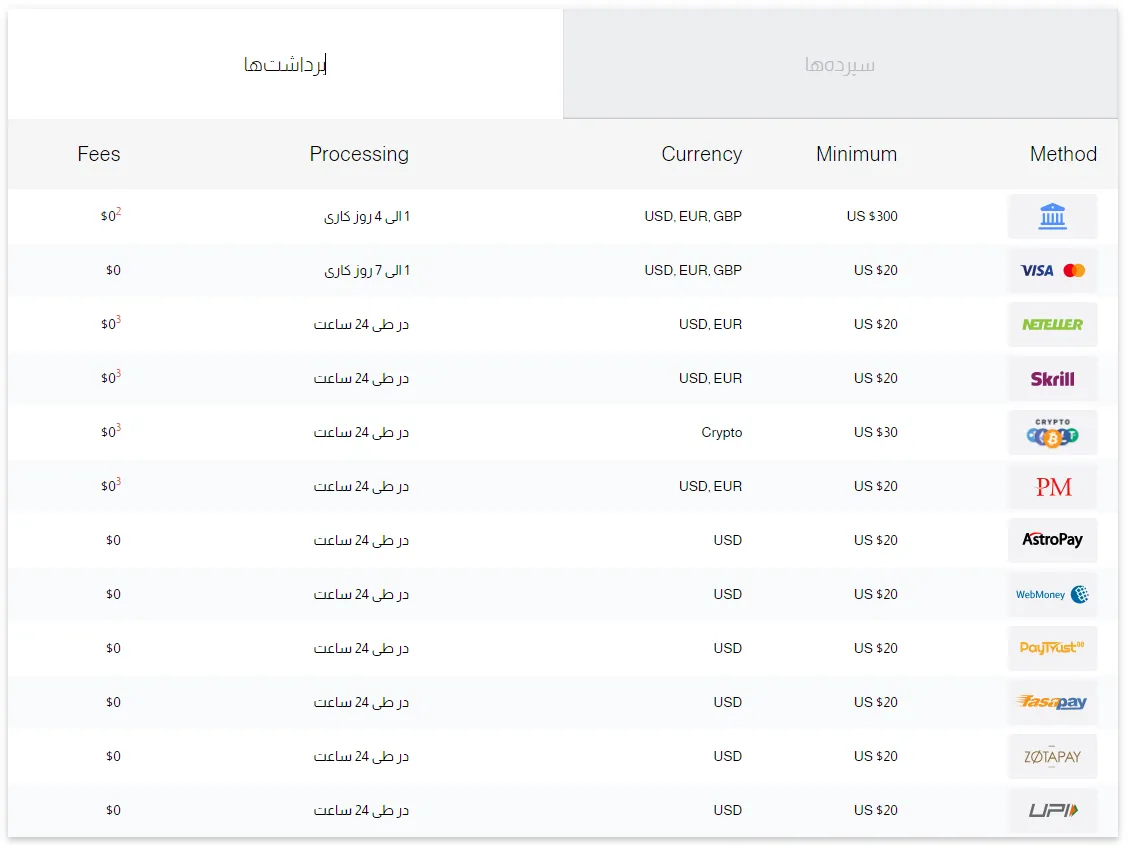Select the ZotaPay logo
Screen dimensions: 1129x847
1052,756
